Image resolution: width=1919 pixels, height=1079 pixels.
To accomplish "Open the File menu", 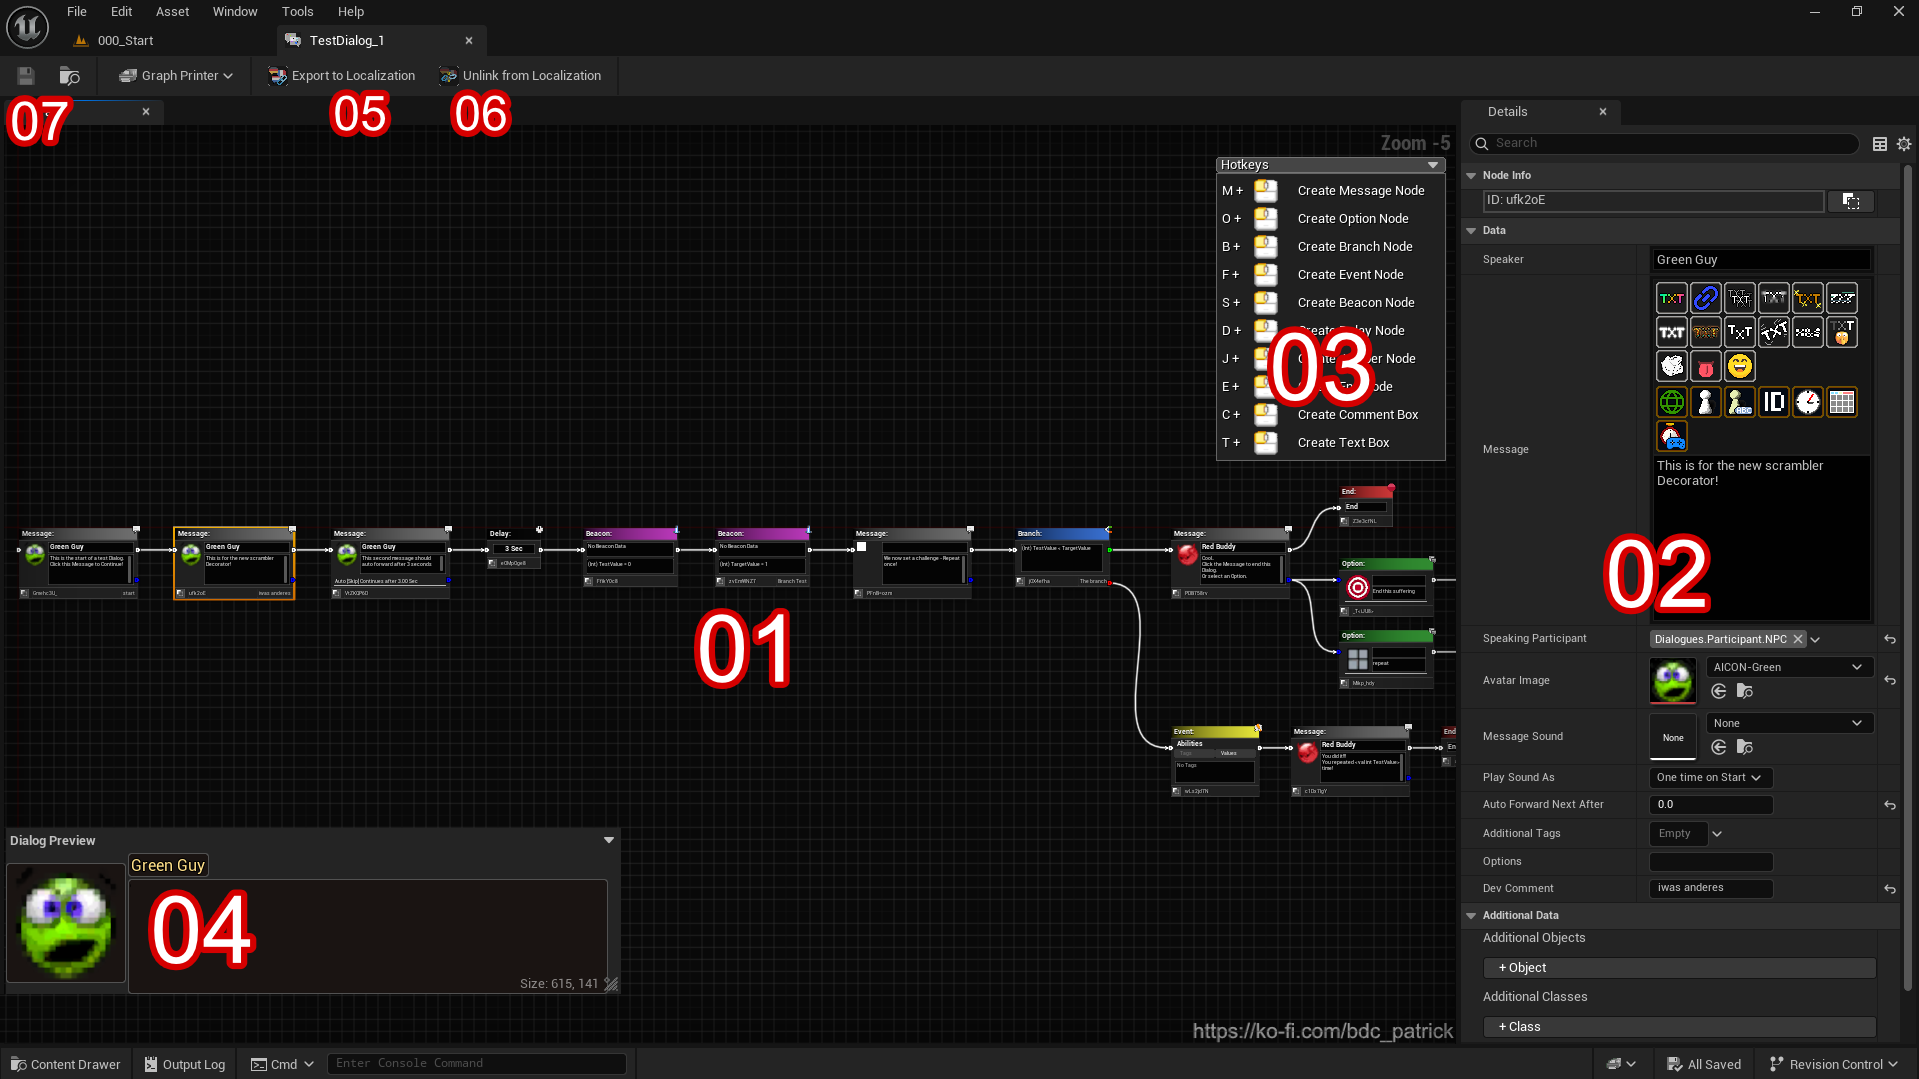I will [x=77, y=12].
